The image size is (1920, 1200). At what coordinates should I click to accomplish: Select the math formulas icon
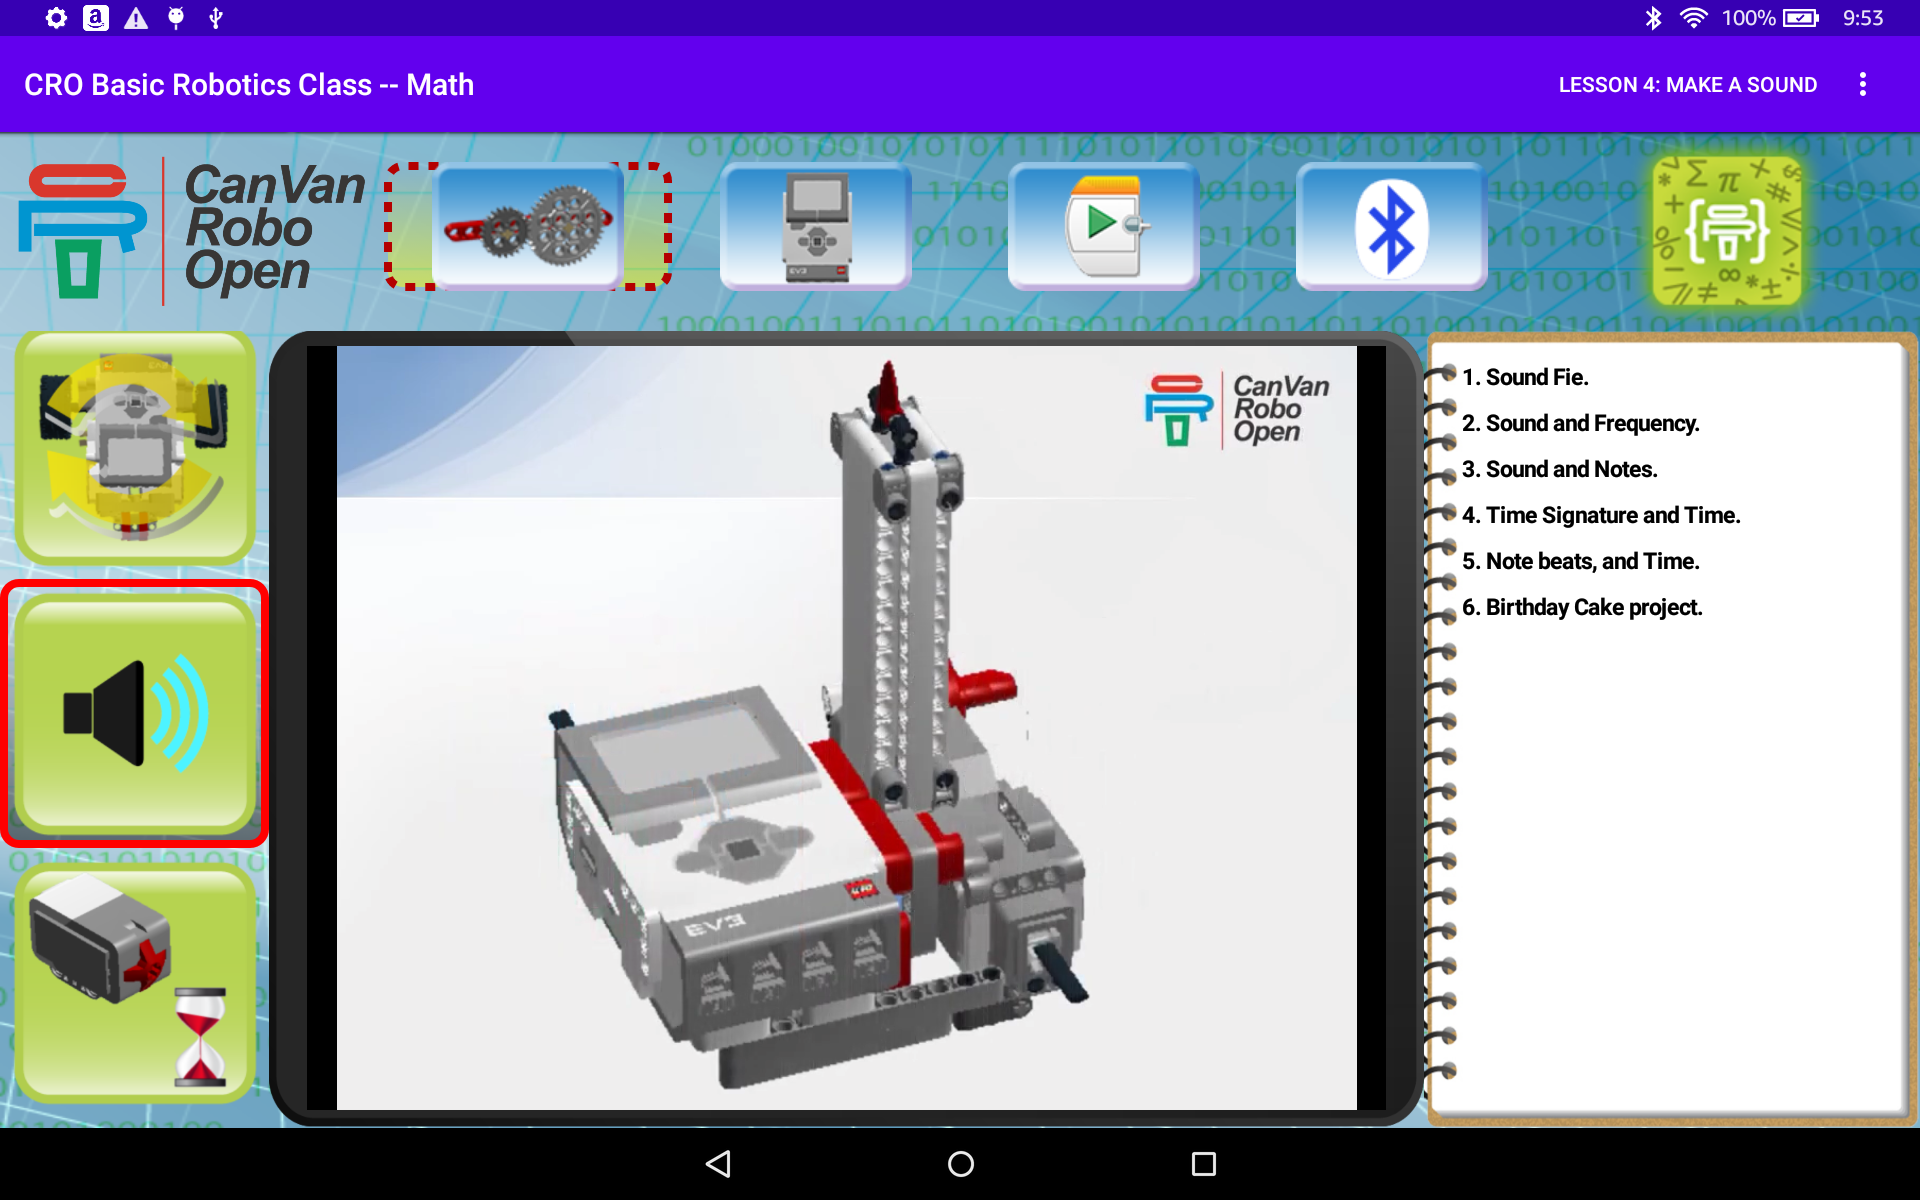click(1725, 228)
